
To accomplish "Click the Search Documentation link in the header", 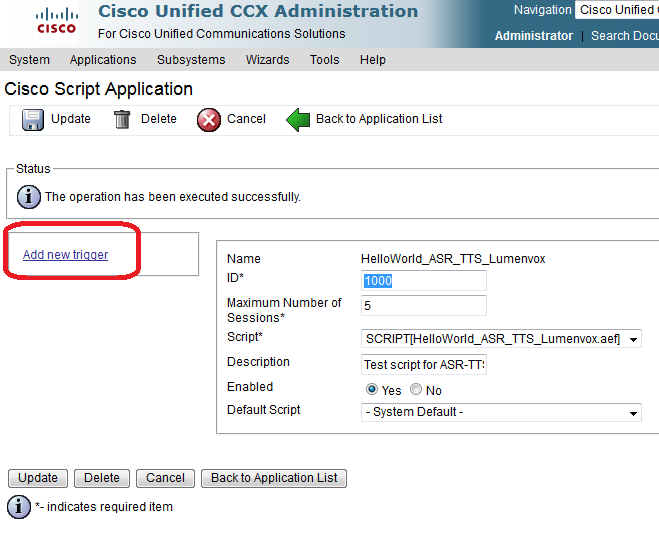I will click(625, 36).
